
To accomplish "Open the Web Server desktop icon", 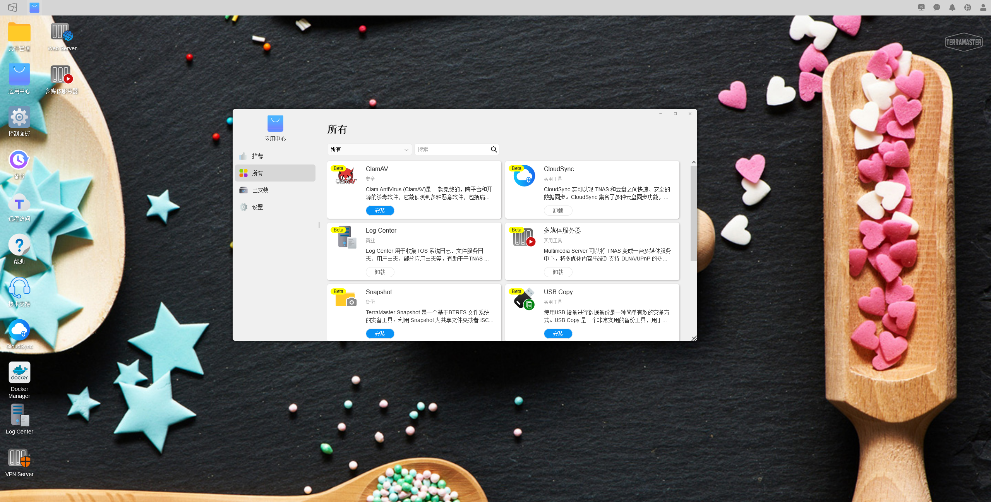I will 61,32.
